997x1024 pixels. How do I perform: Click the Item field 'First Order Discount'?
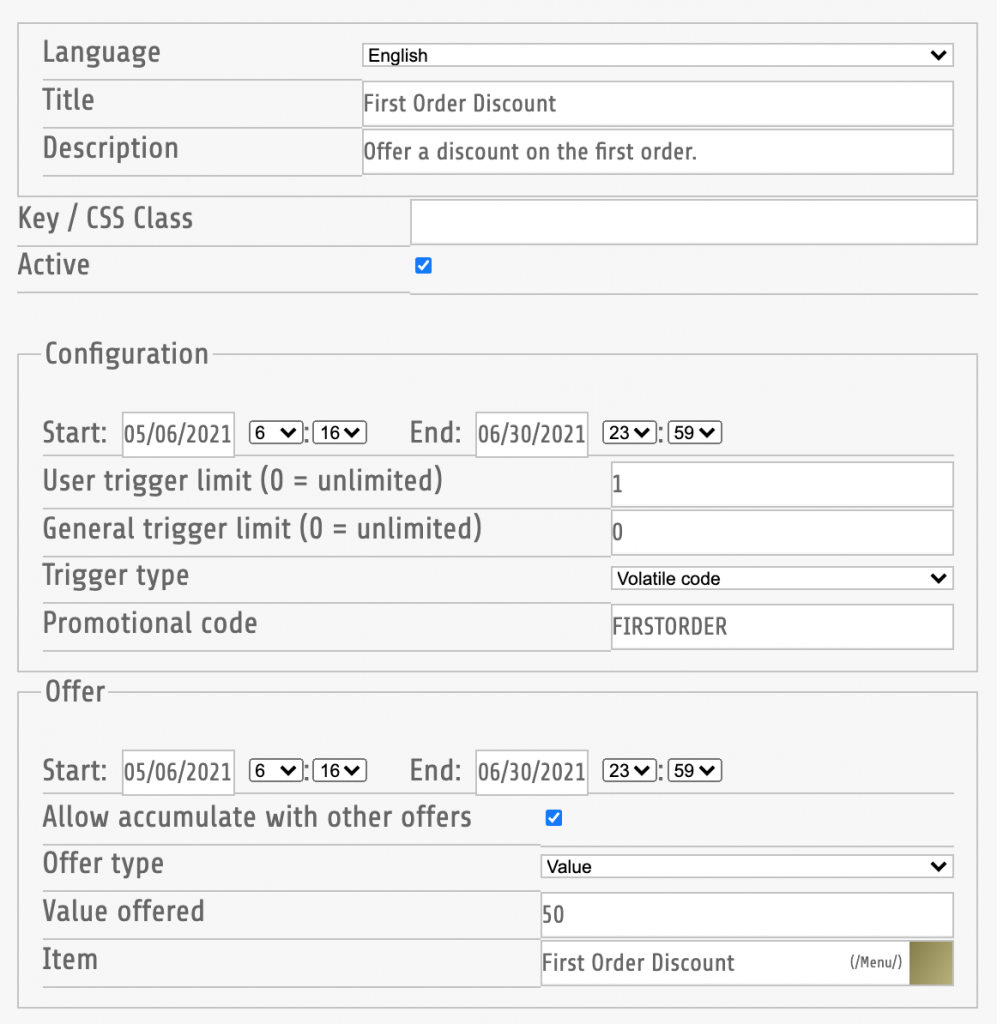point(725,963)
